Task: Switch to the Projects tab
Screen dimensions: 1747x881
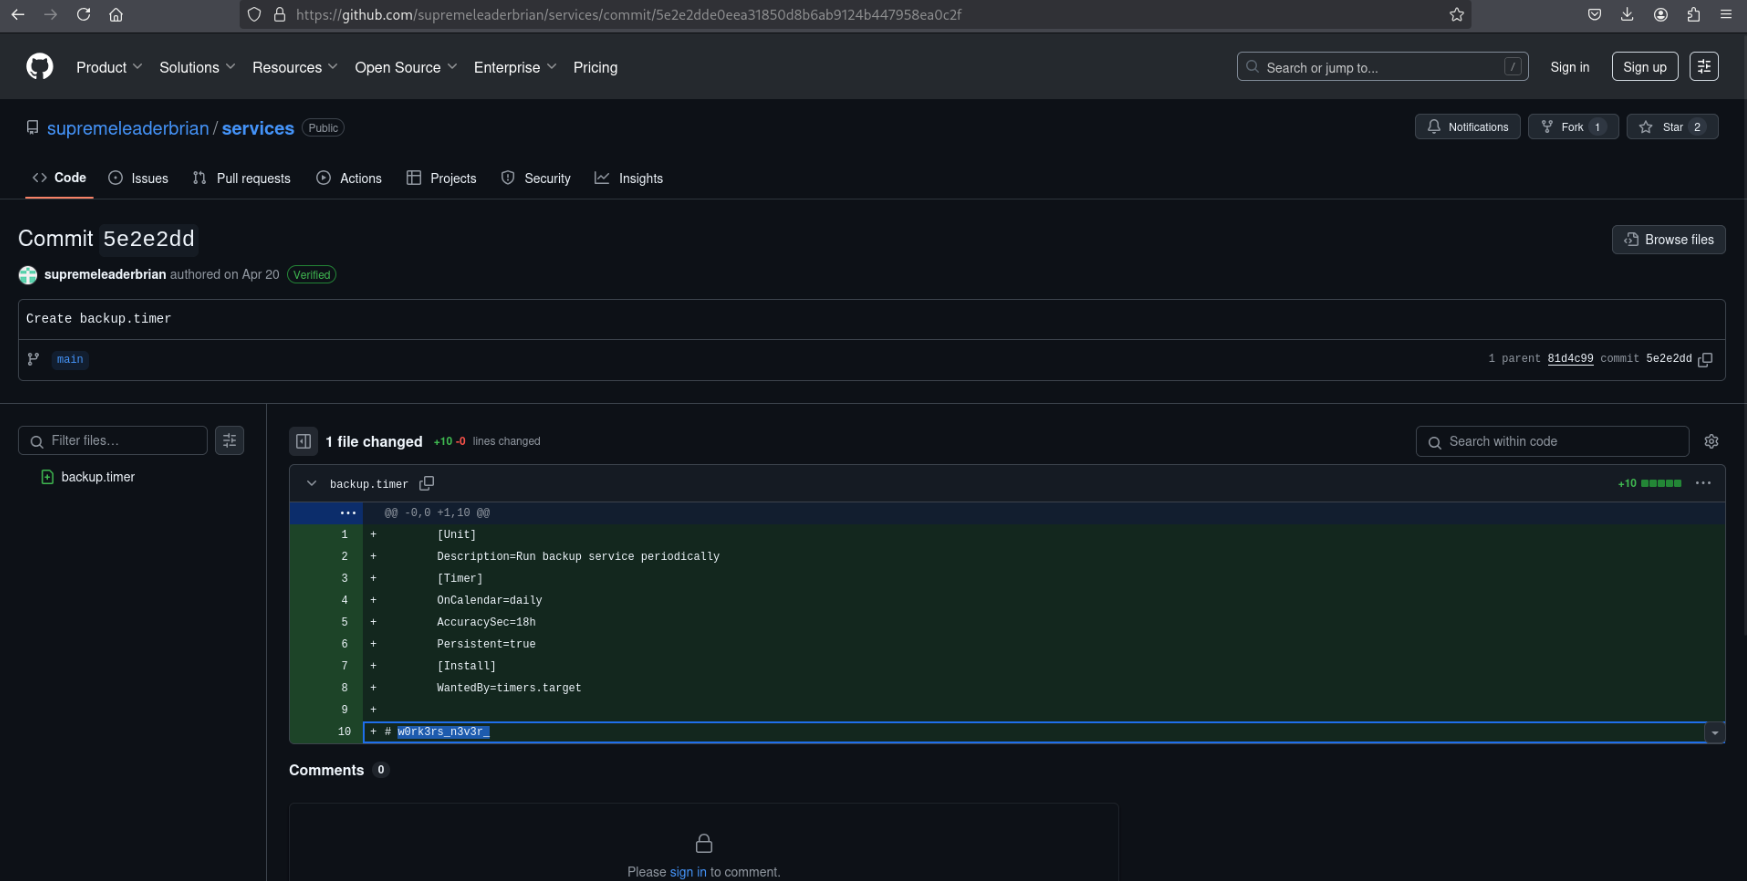Action: click(441, 178)
